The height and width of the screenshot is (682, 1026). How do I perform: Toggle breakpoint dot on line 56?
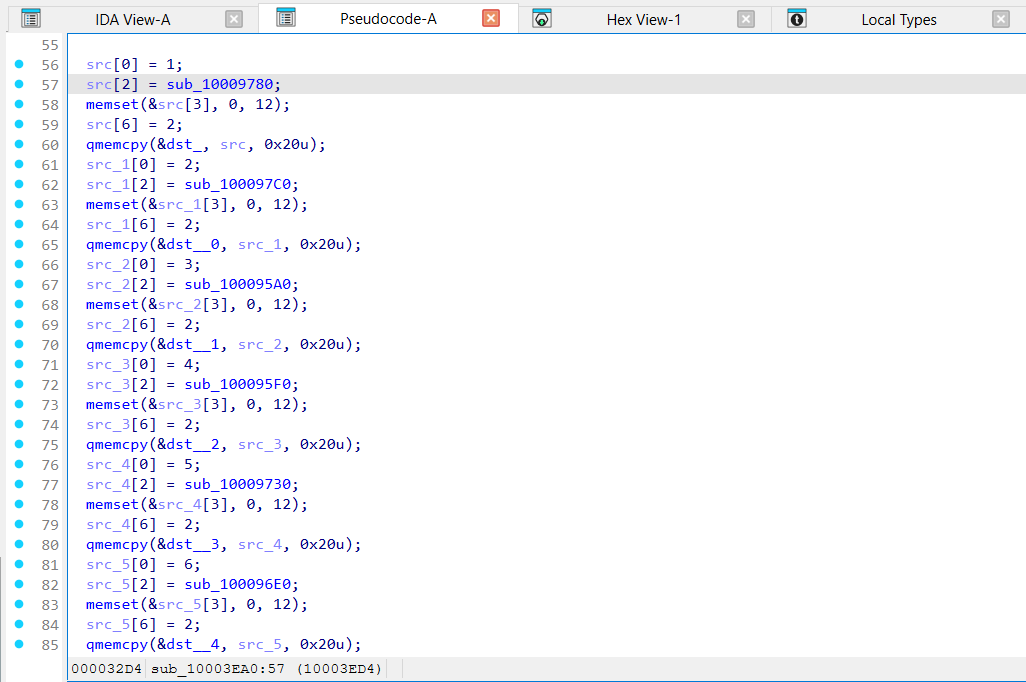pyautogui.click(x=19, y=64)
